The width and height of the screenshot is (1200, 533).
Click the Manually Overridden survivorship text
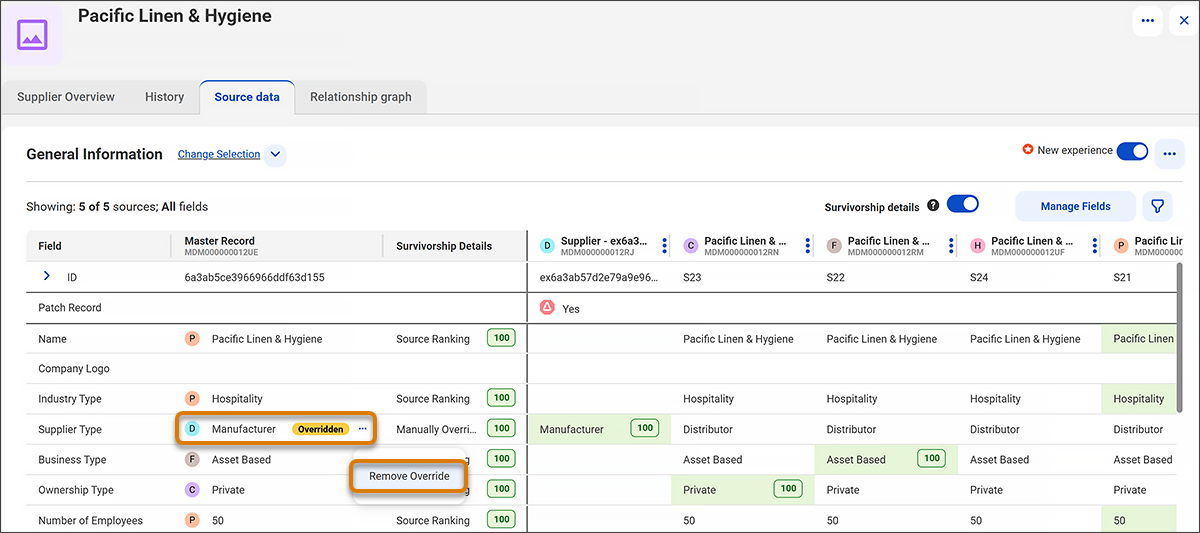[438, 429]
